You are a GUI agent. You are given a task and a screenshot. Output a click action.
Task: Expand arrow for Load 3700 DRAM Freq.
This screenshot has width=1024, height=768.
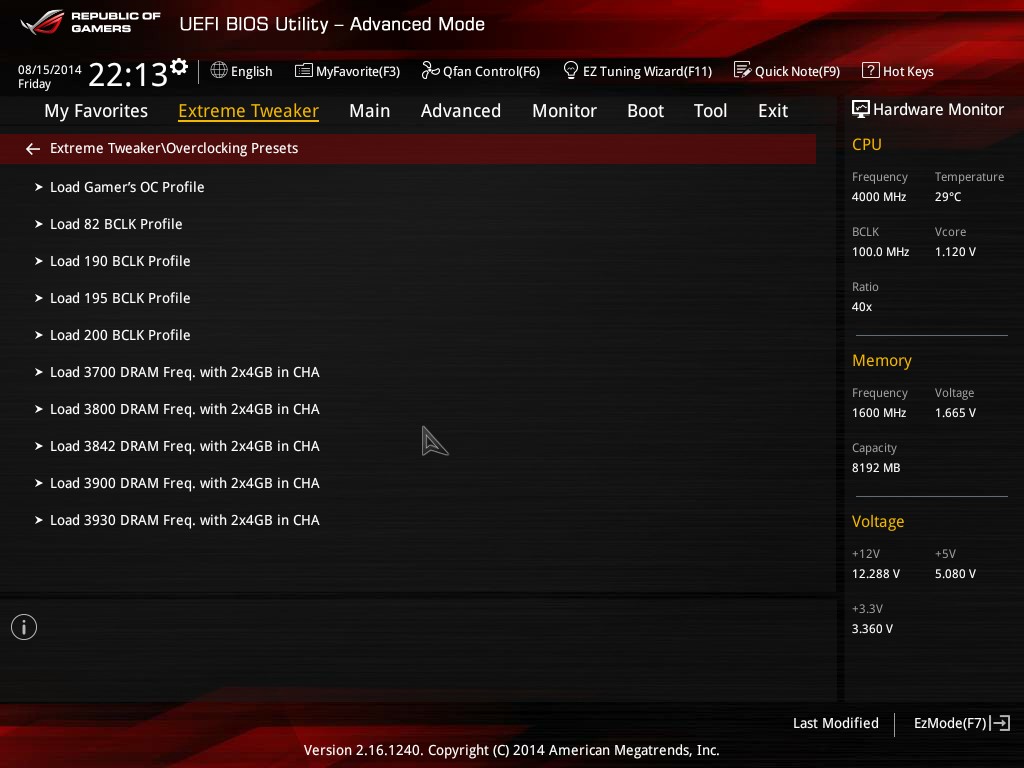(x=39, y=372)
